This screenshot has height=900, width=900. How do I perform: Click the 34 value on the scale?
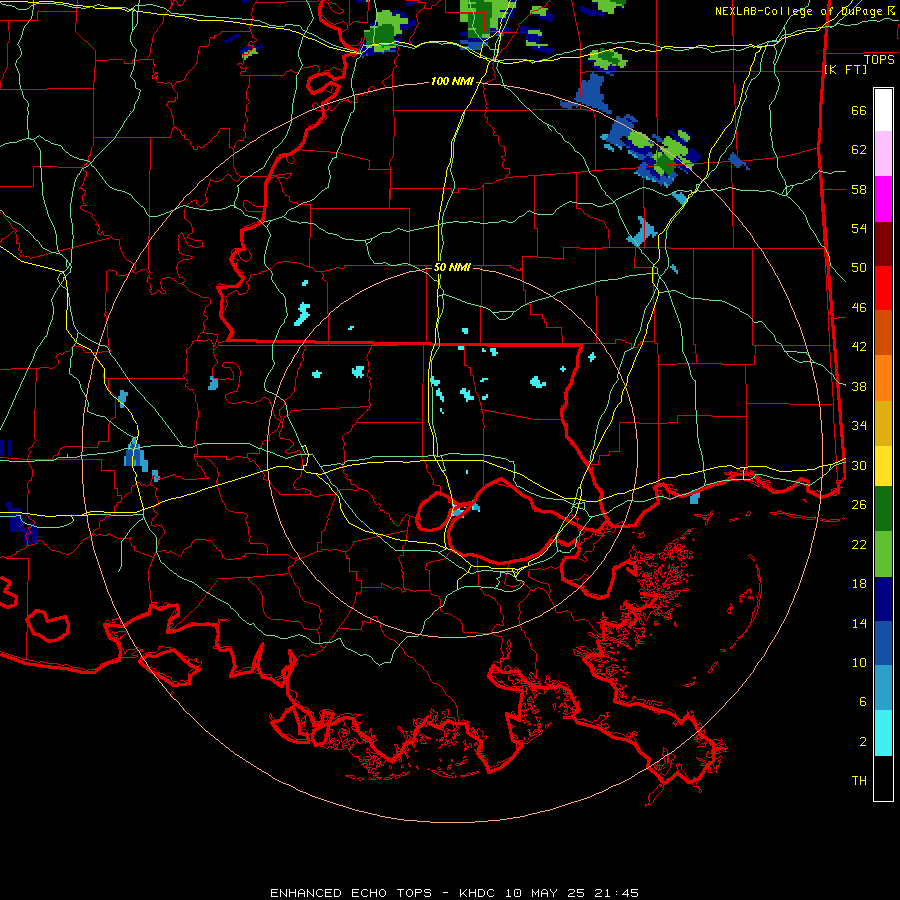click(859, 426)
